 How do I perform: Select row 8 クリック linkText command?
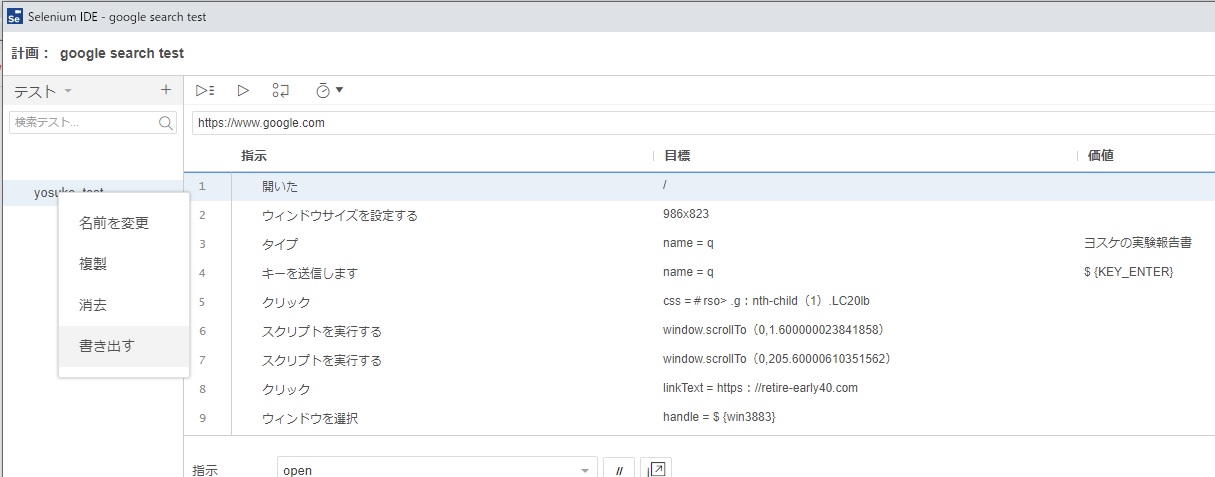click(x=286, y=389)
